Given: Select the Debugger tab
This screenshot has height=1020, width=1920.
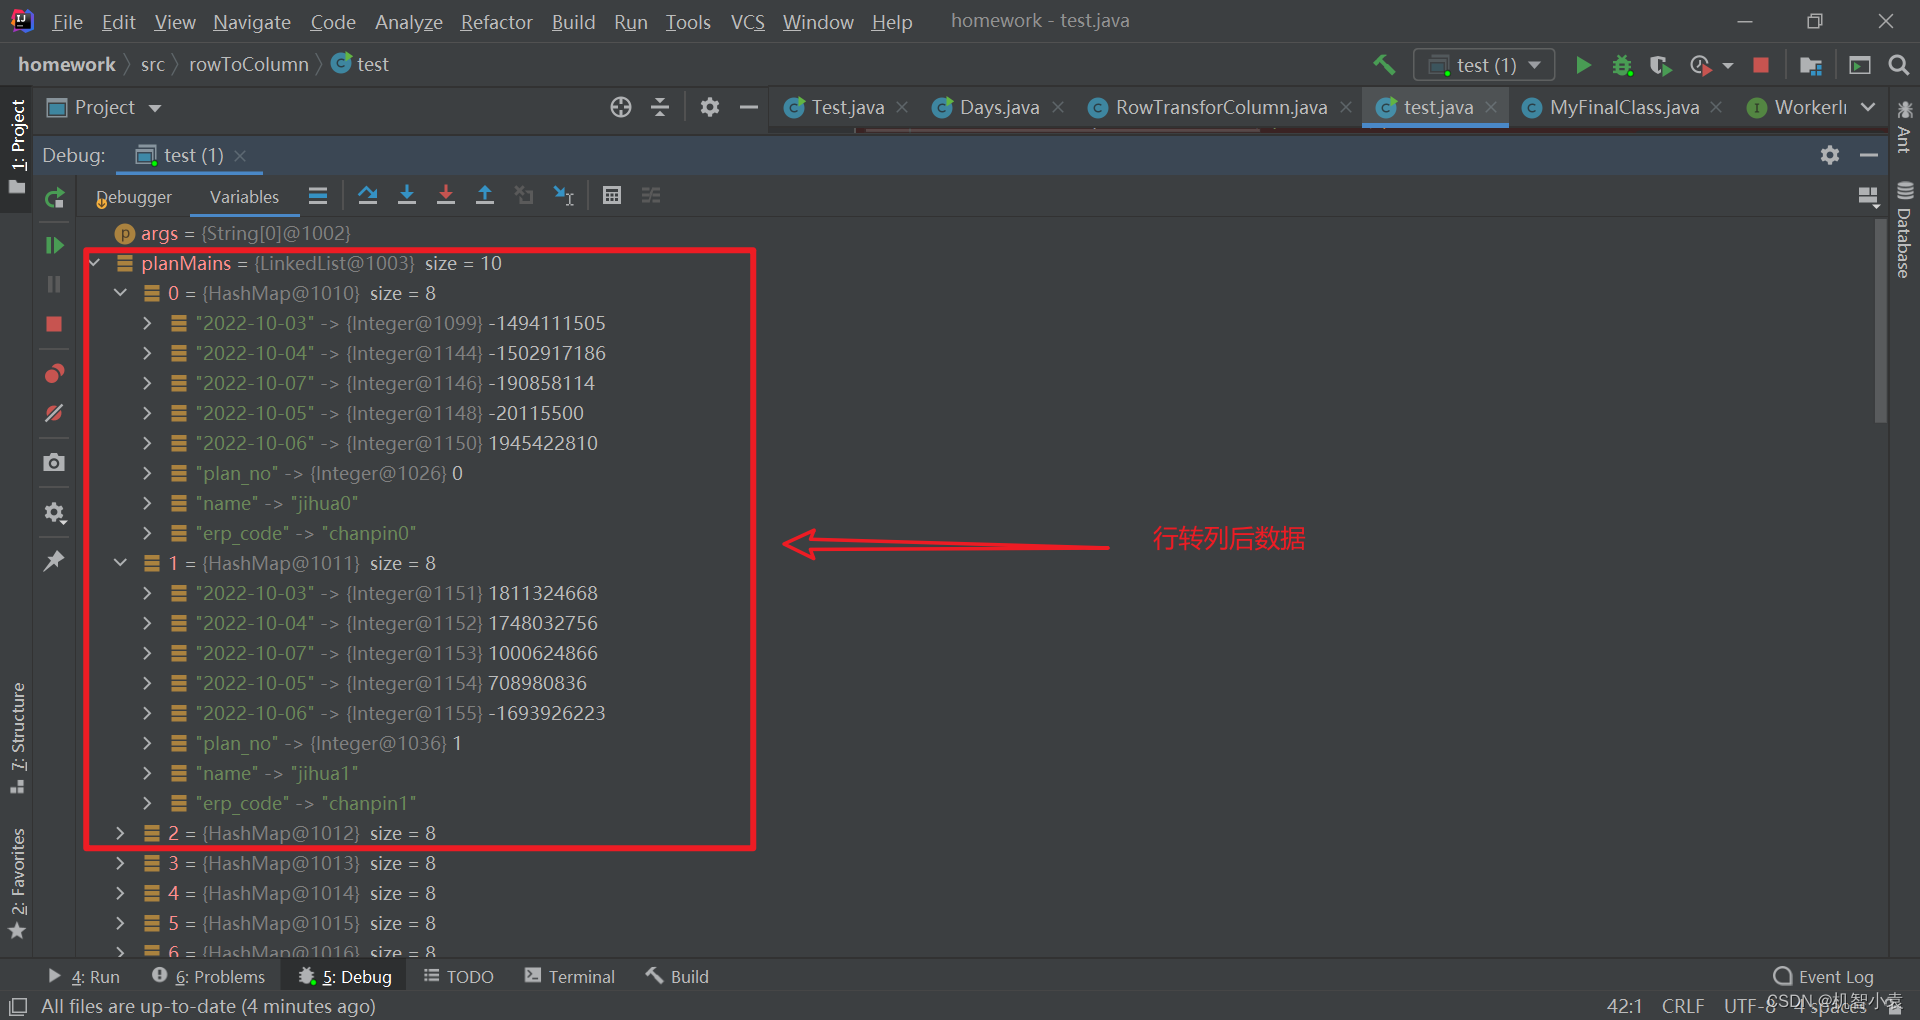Looking at the screenshot, I should click(x=134, y=197).
